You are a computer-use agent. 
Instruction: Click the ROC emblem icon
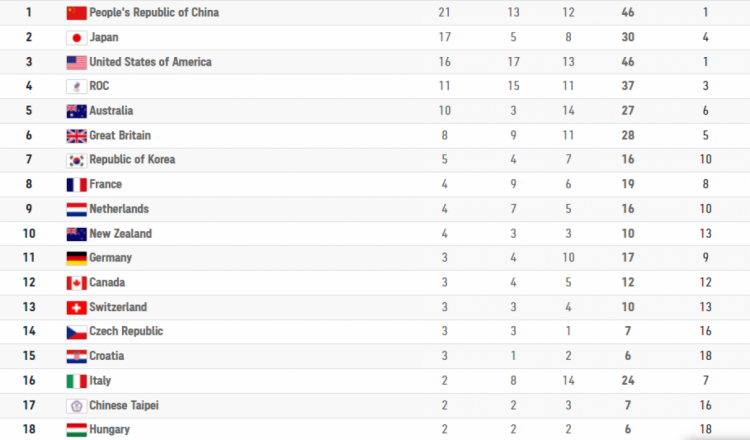[77, 87]
